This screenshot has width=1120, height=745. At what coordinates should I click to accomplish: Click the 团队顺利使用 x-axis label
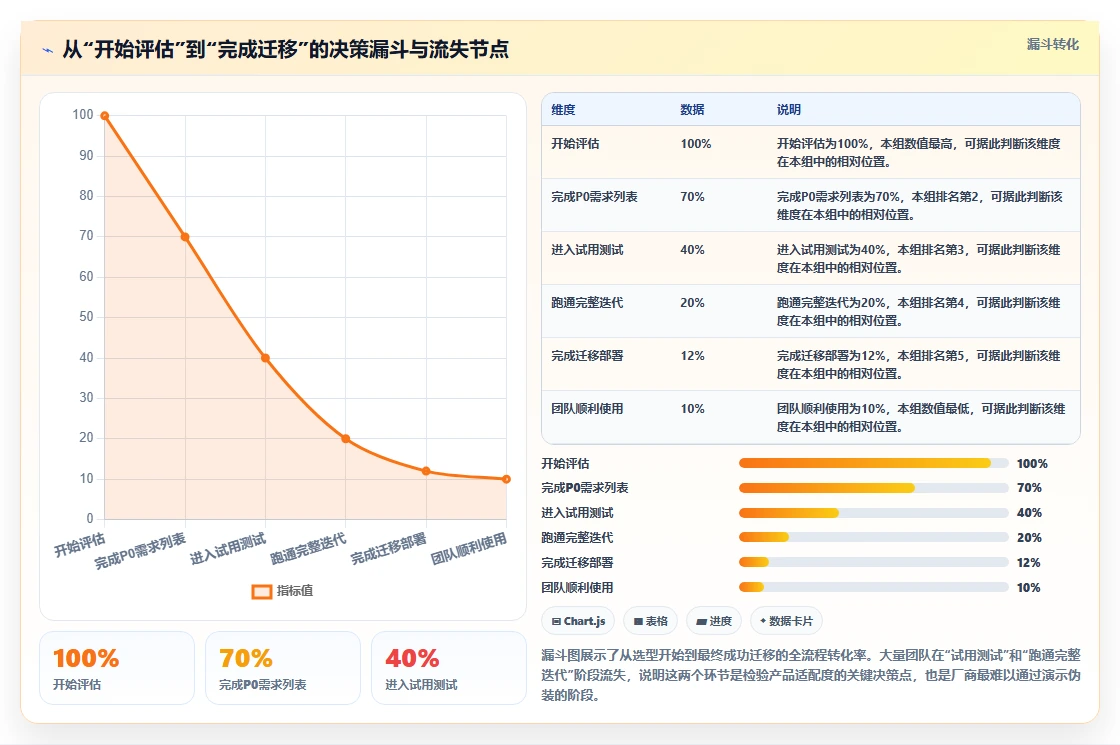point(469,549)
